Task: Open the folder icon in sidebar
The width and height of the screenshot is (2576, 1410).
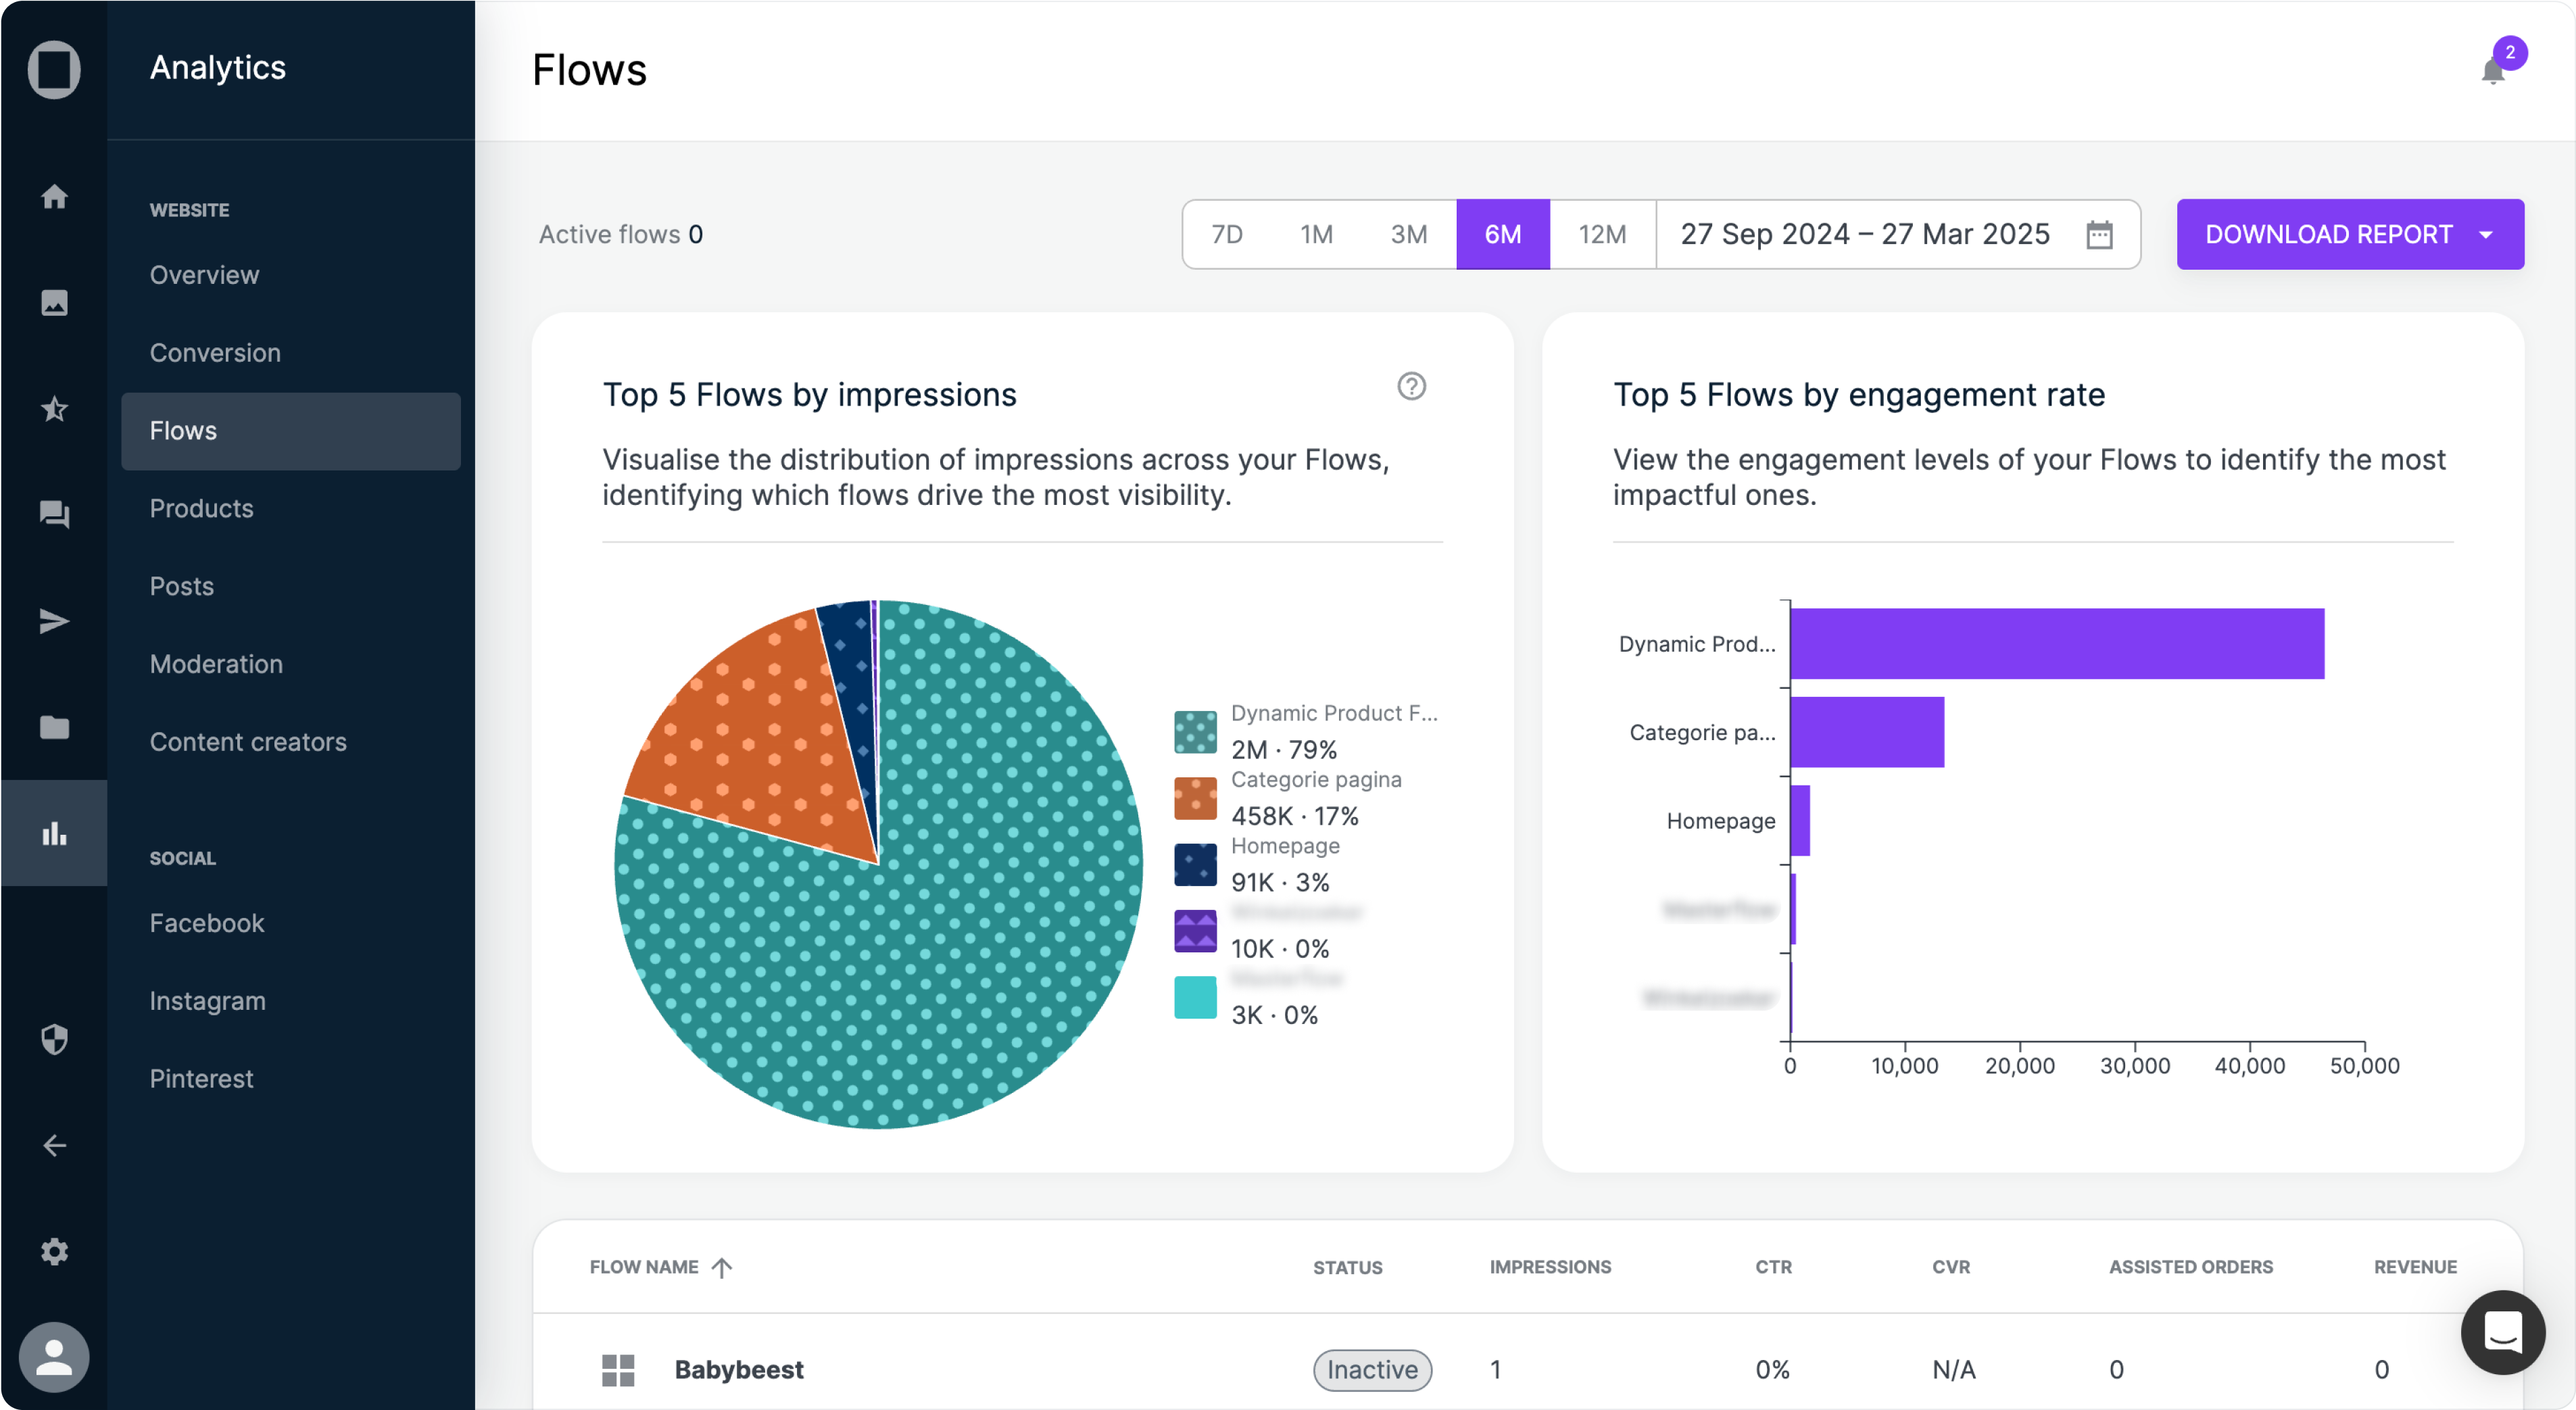Action: 54,727
